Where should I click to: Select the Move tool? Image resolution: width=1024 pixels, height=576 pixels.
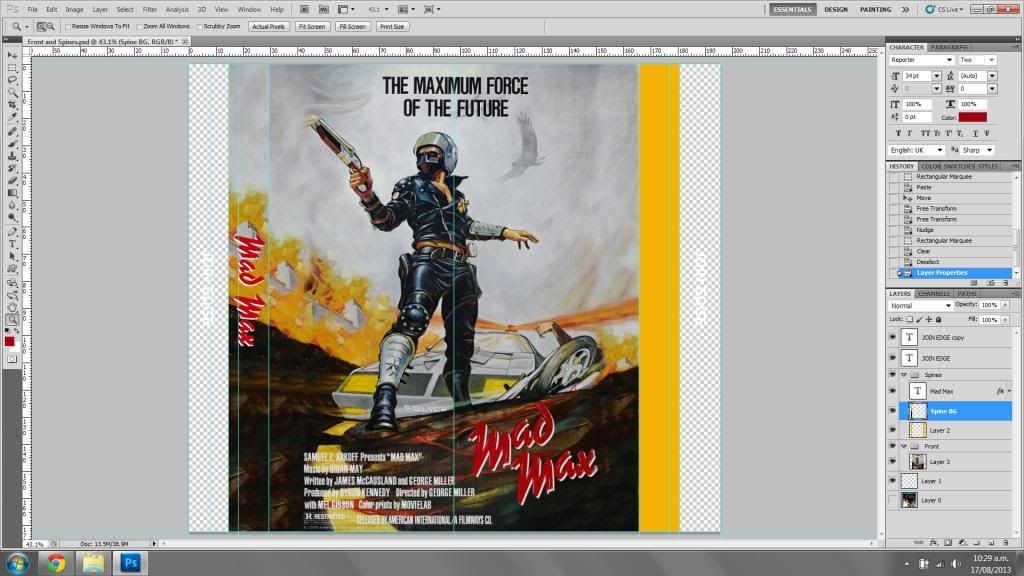12,55
